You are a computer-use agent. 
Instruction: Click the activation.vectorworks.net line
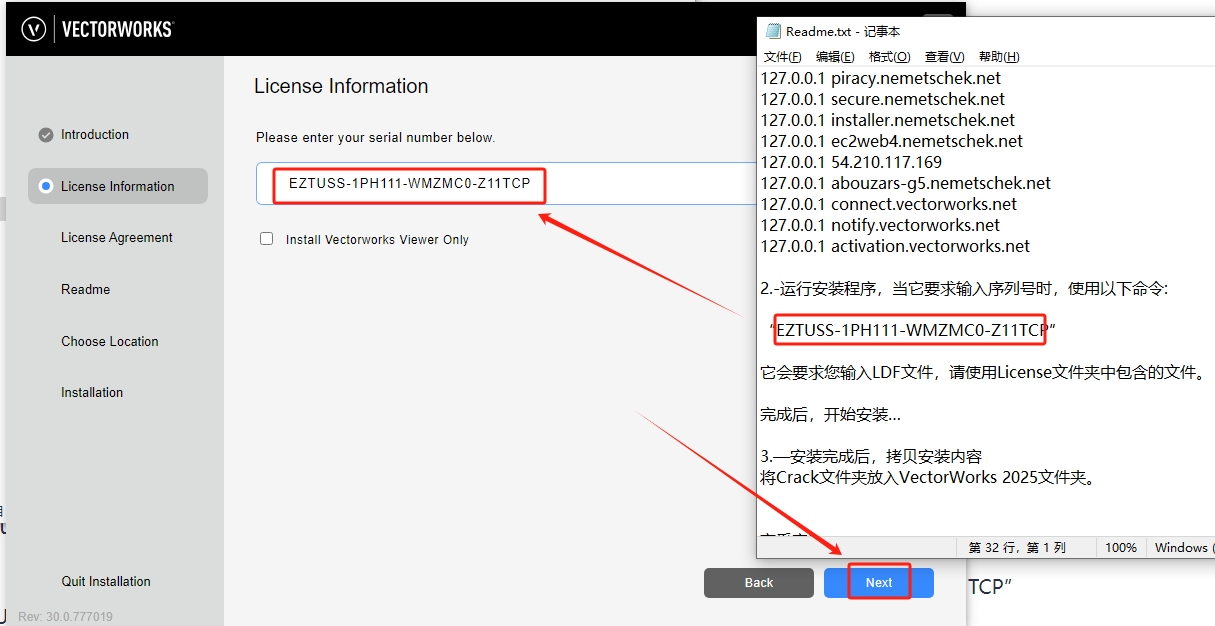tap(895, 246)
